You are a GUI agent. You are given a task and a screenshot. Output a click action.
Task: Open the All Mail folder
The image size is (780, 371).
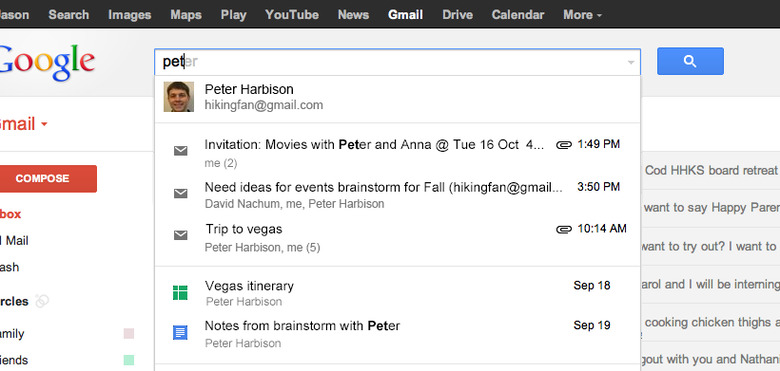(14, 241)
